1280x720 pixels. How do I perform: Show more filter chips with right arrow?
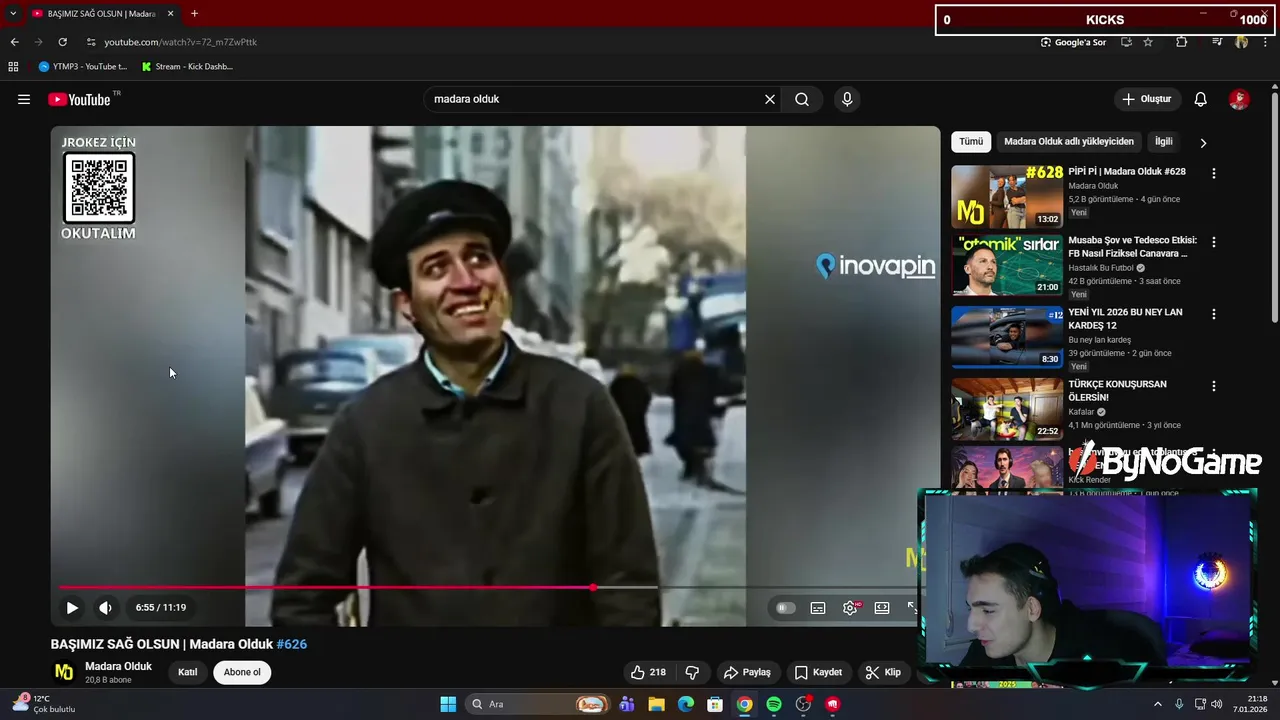coord(1203,143)
